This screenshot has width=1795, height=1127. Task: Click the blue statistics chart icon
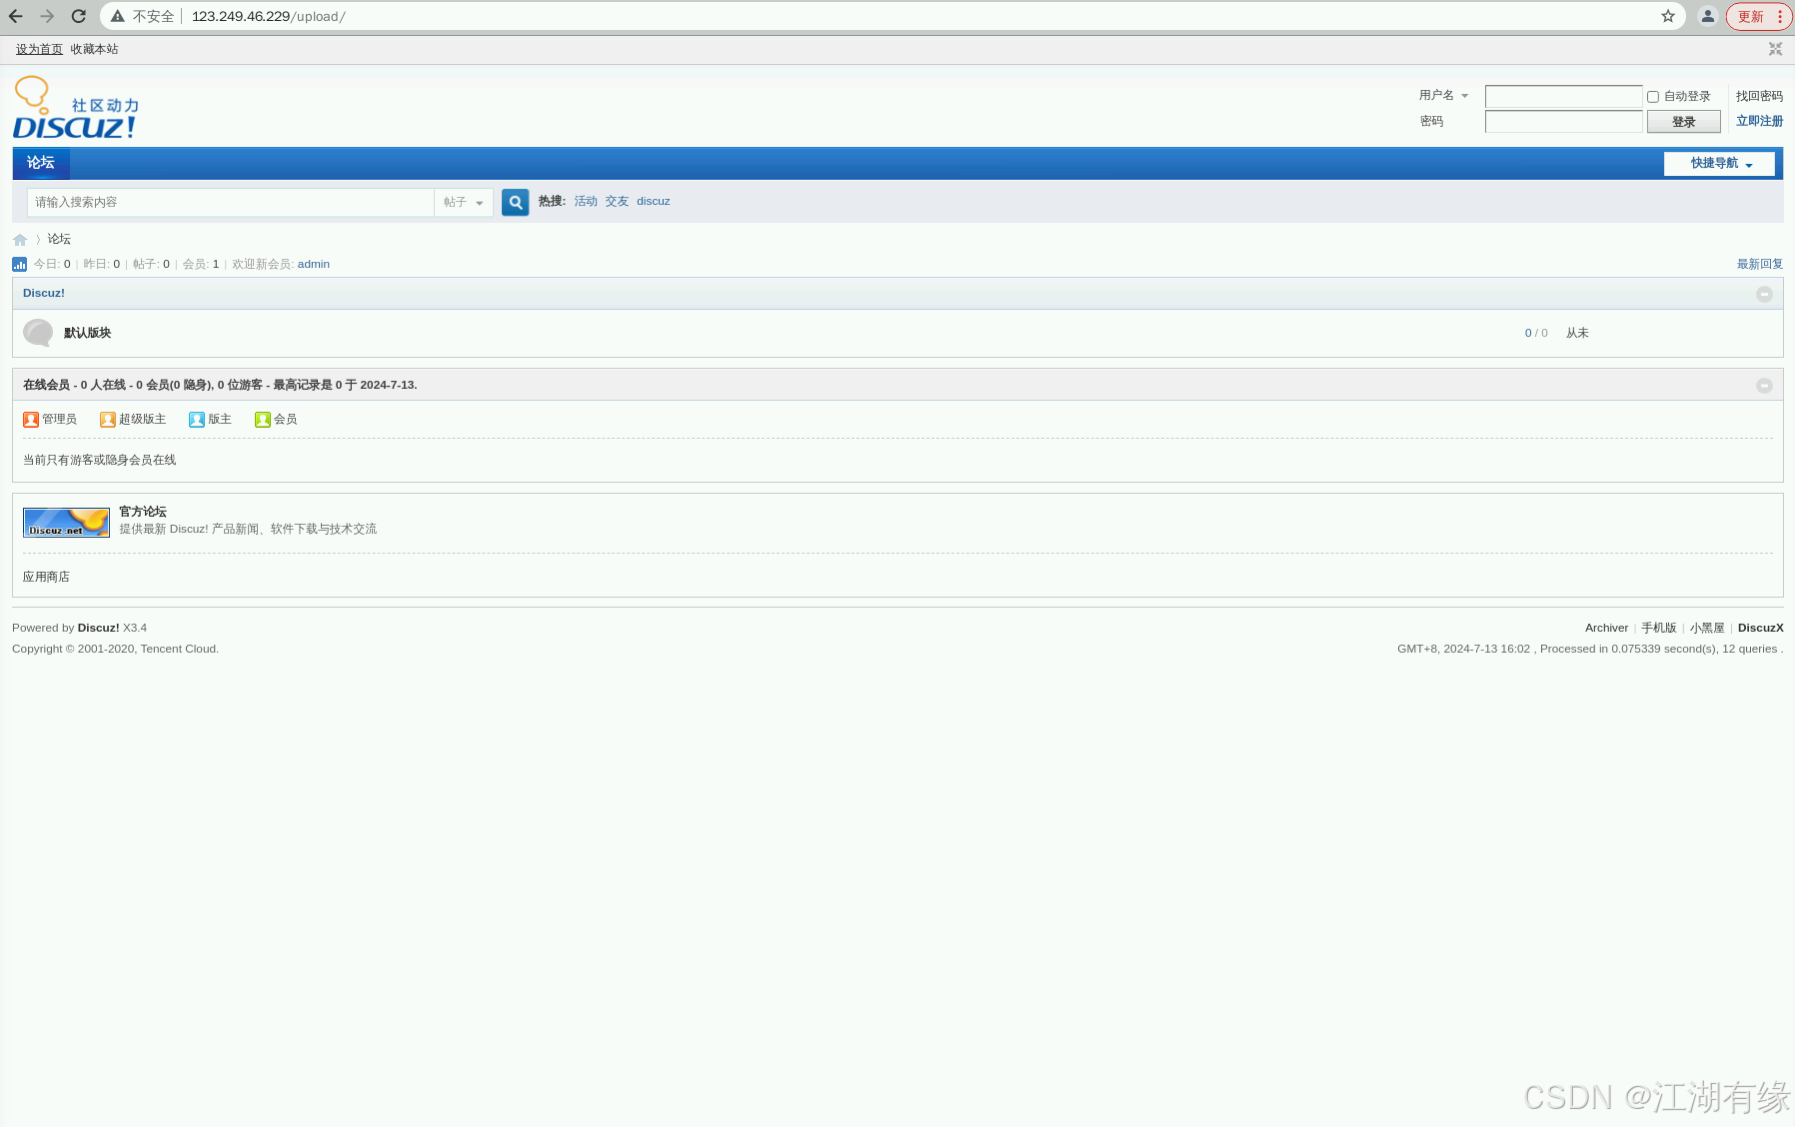(19, 264)
